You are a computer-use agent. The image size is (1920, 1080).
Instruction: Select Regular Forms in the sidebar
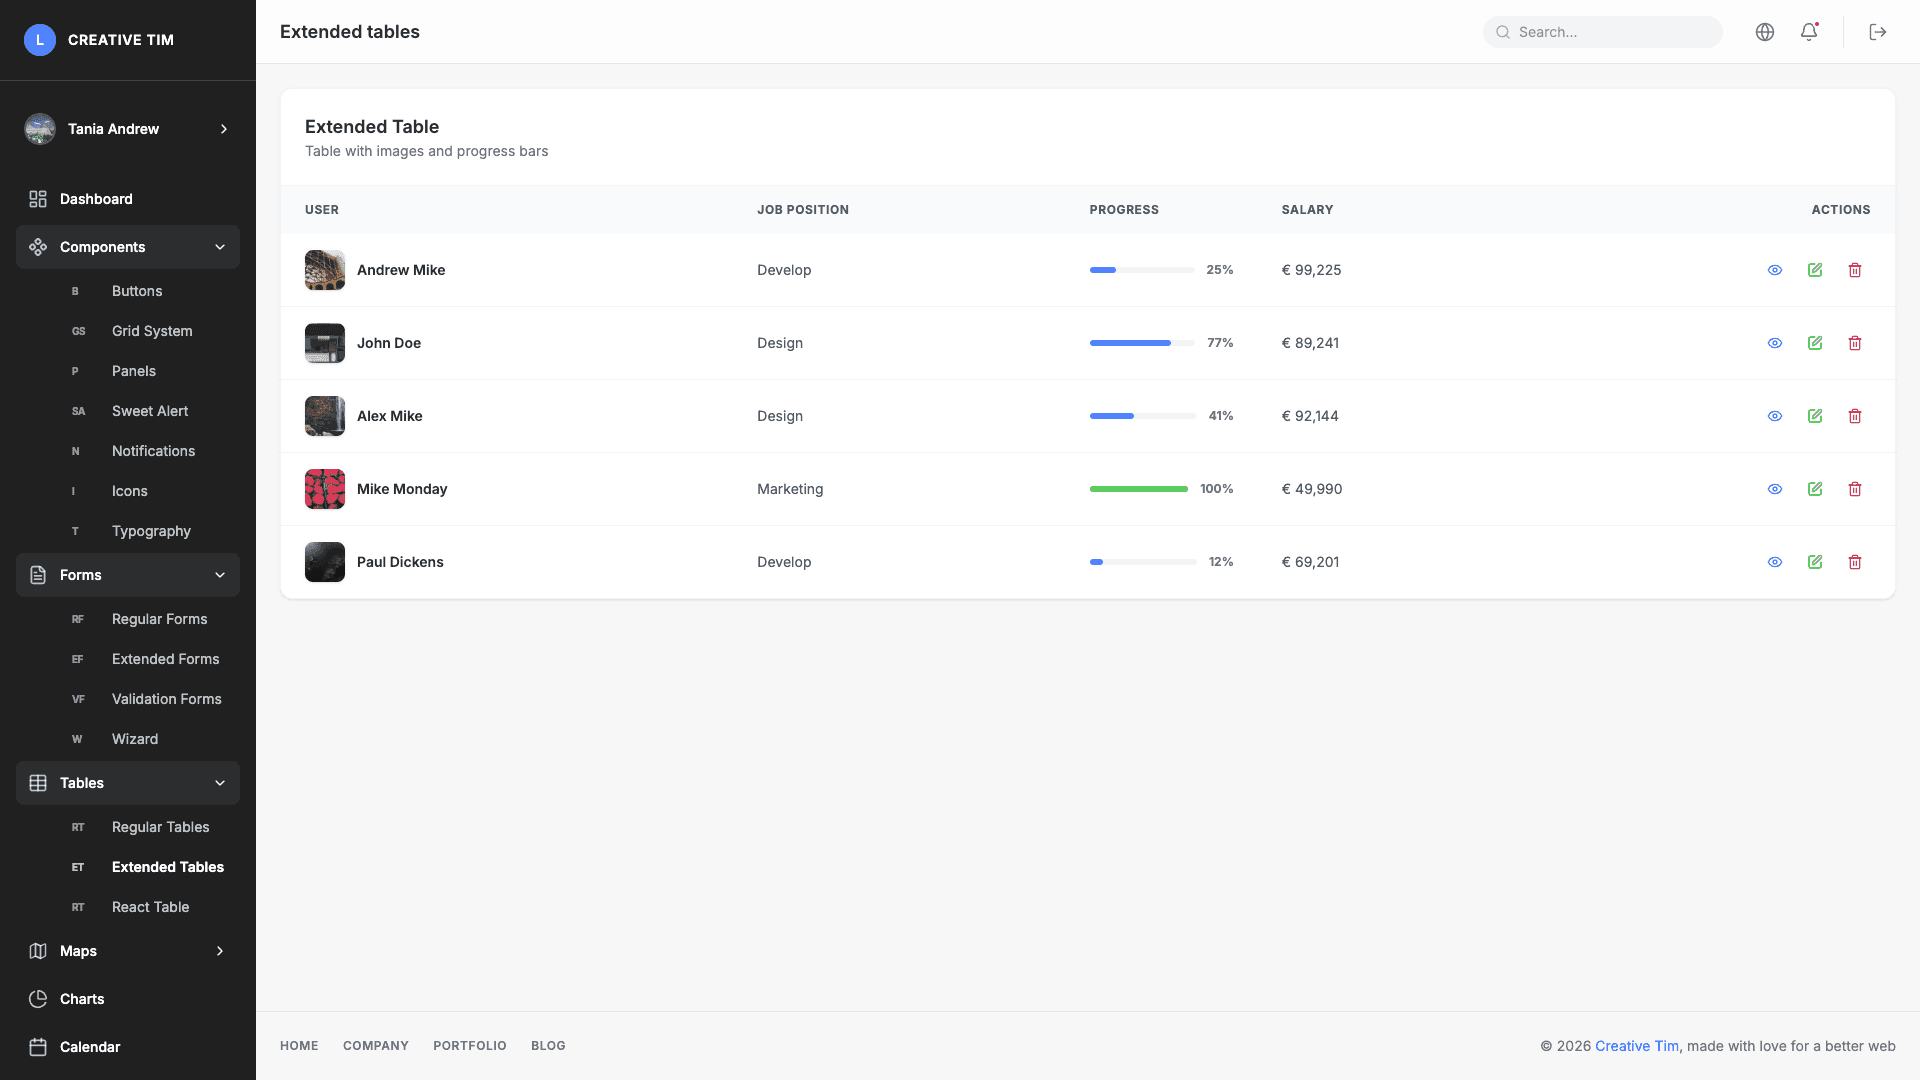tap(159, 618)
